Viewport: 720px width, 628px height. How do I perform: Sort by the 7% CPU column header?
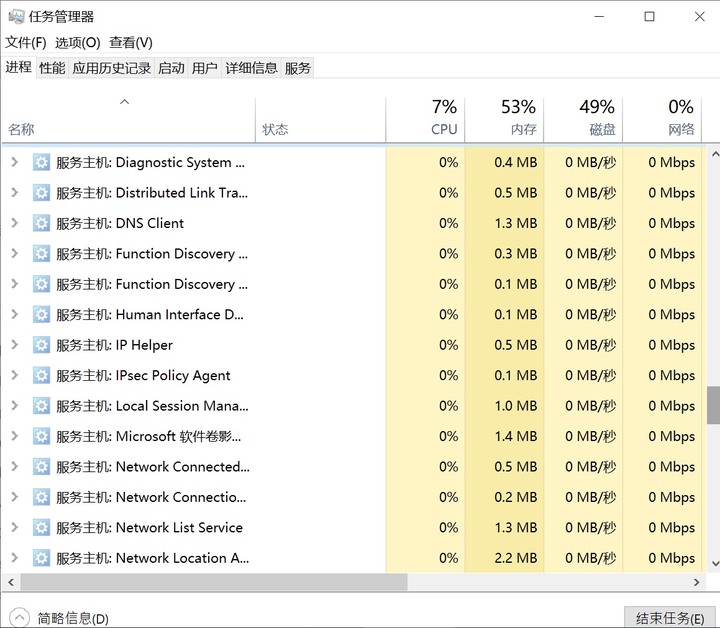(425, 119)
